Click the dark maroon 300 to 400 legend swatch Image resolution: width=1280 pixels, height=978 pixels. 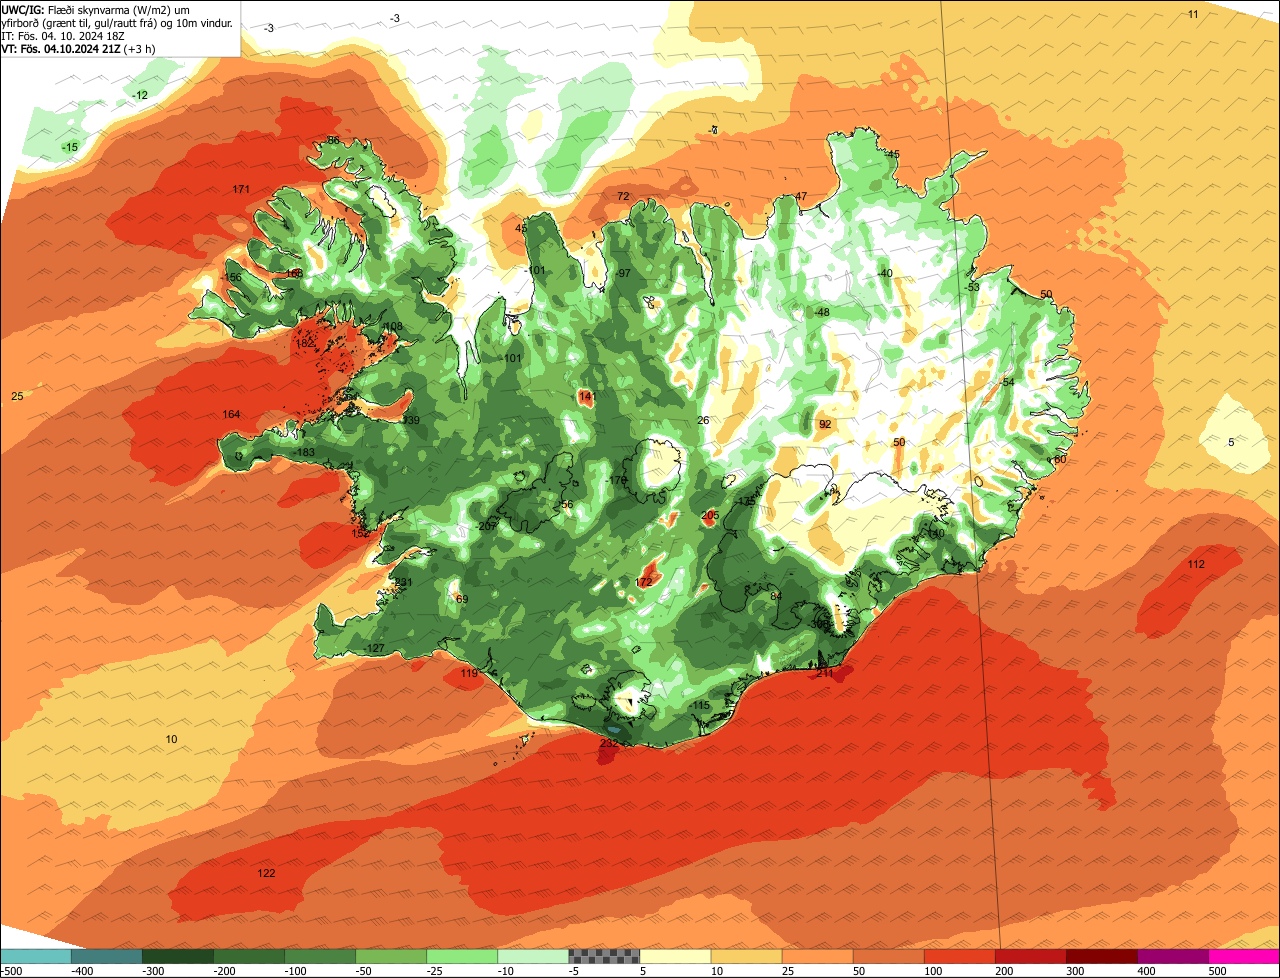(x=1102, y=956)
